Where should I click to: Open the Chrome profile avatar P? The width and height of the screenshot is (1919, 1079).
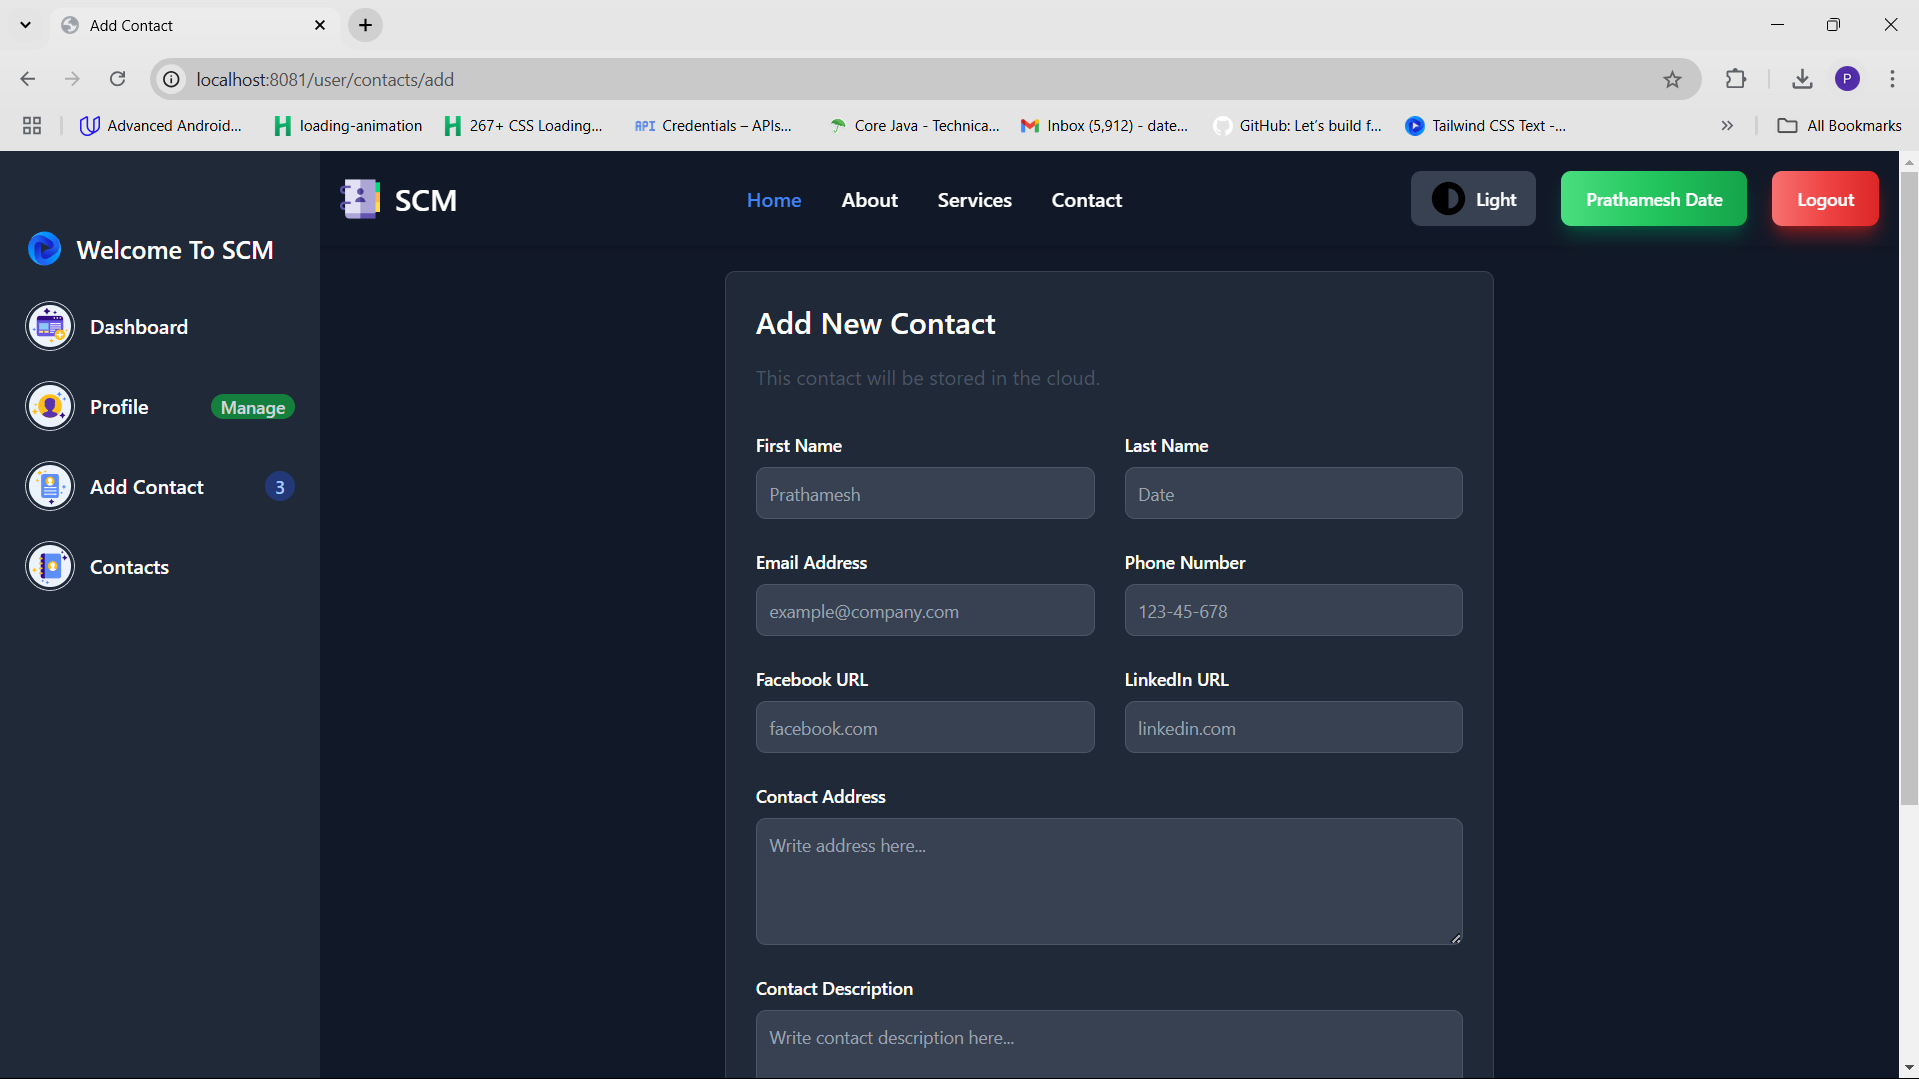click(x=1847, y=79)
